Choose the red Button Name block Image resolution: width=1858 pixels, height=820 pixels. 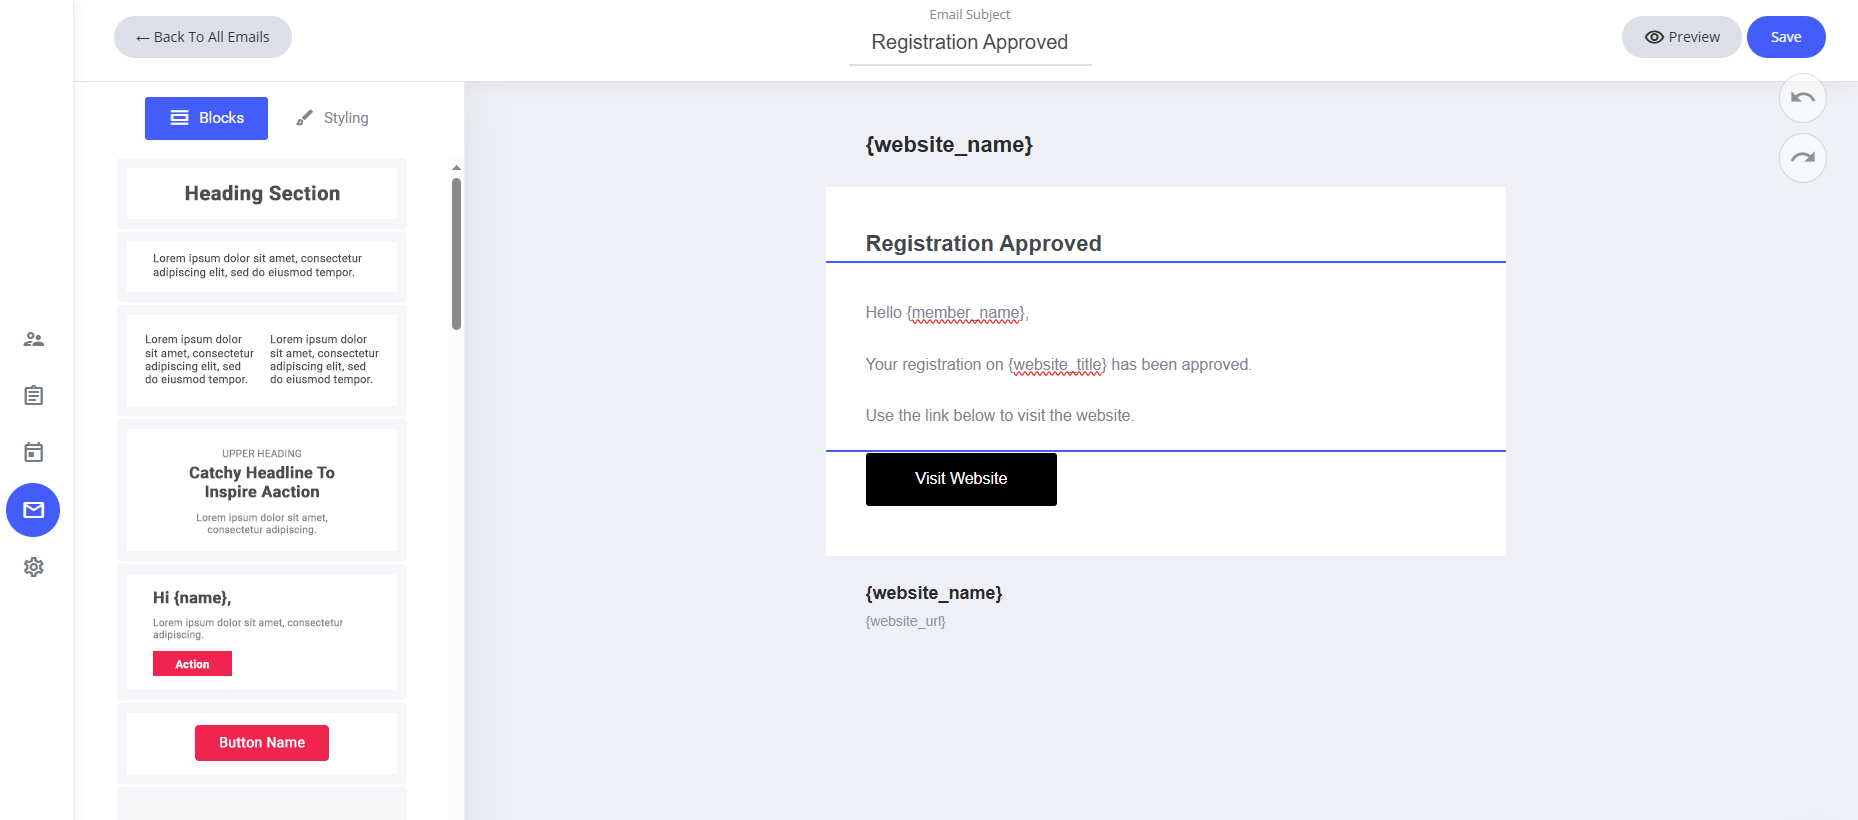point(262,742)
